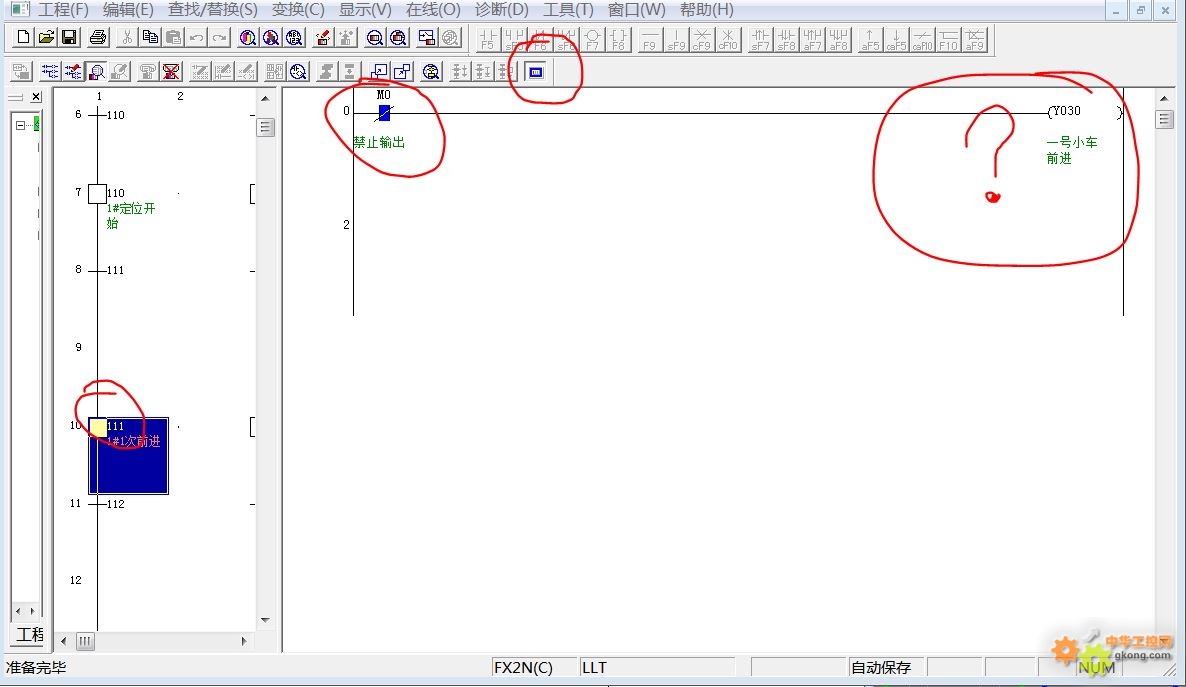
Task: Click the ABC character string search icon
Action: coord(294,37)
